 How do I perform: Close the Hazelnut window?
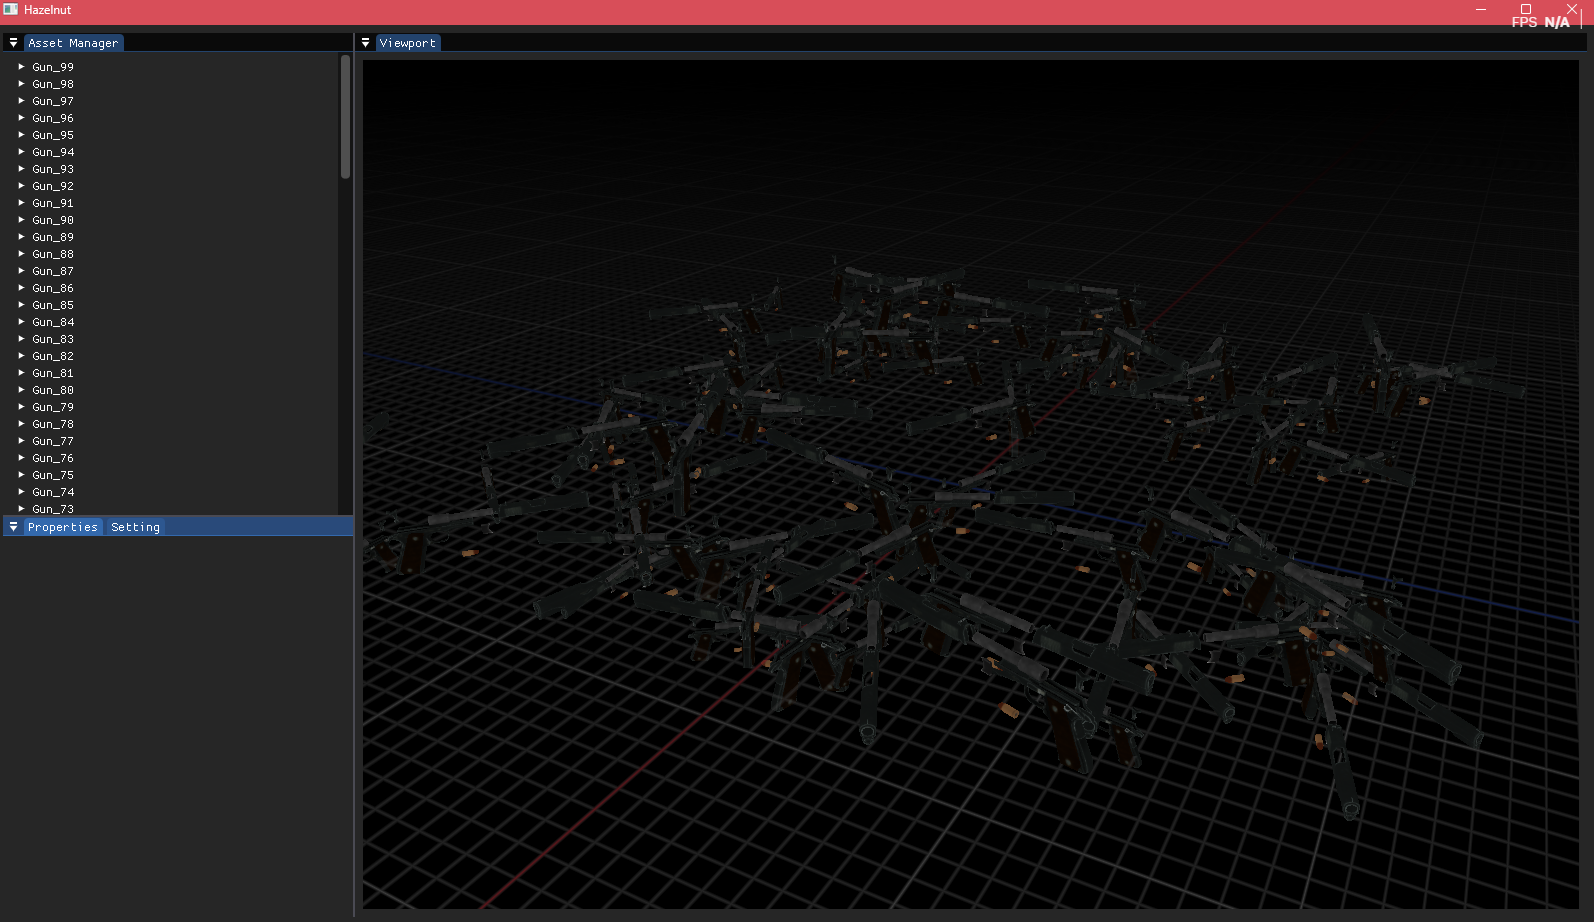coord(1571,9)
